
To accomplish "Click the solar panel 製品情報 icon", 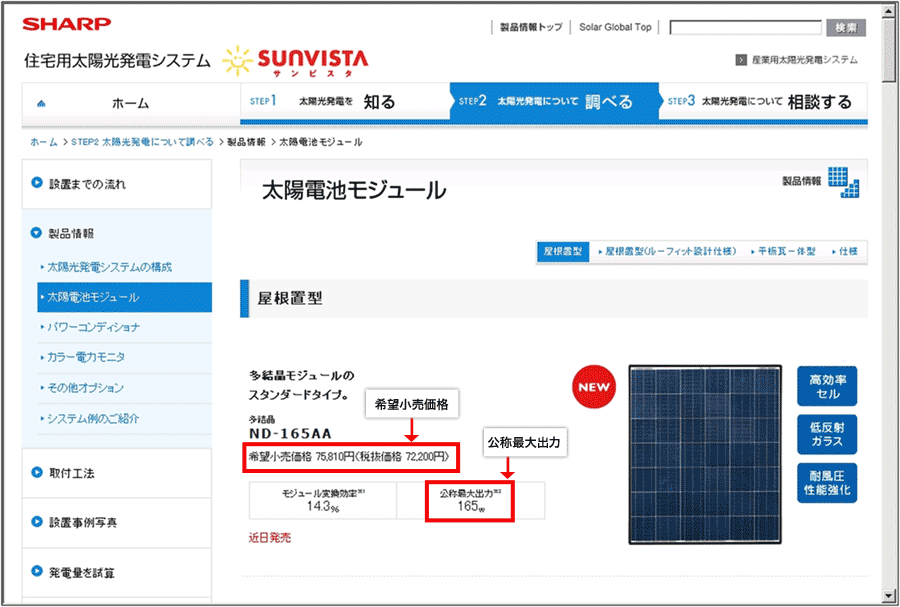I will click(843, 182).
